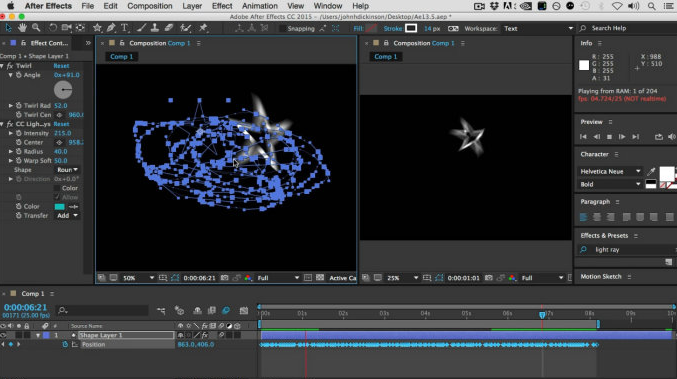Reset the Twirl effect
677x379 pixels.
61,66
